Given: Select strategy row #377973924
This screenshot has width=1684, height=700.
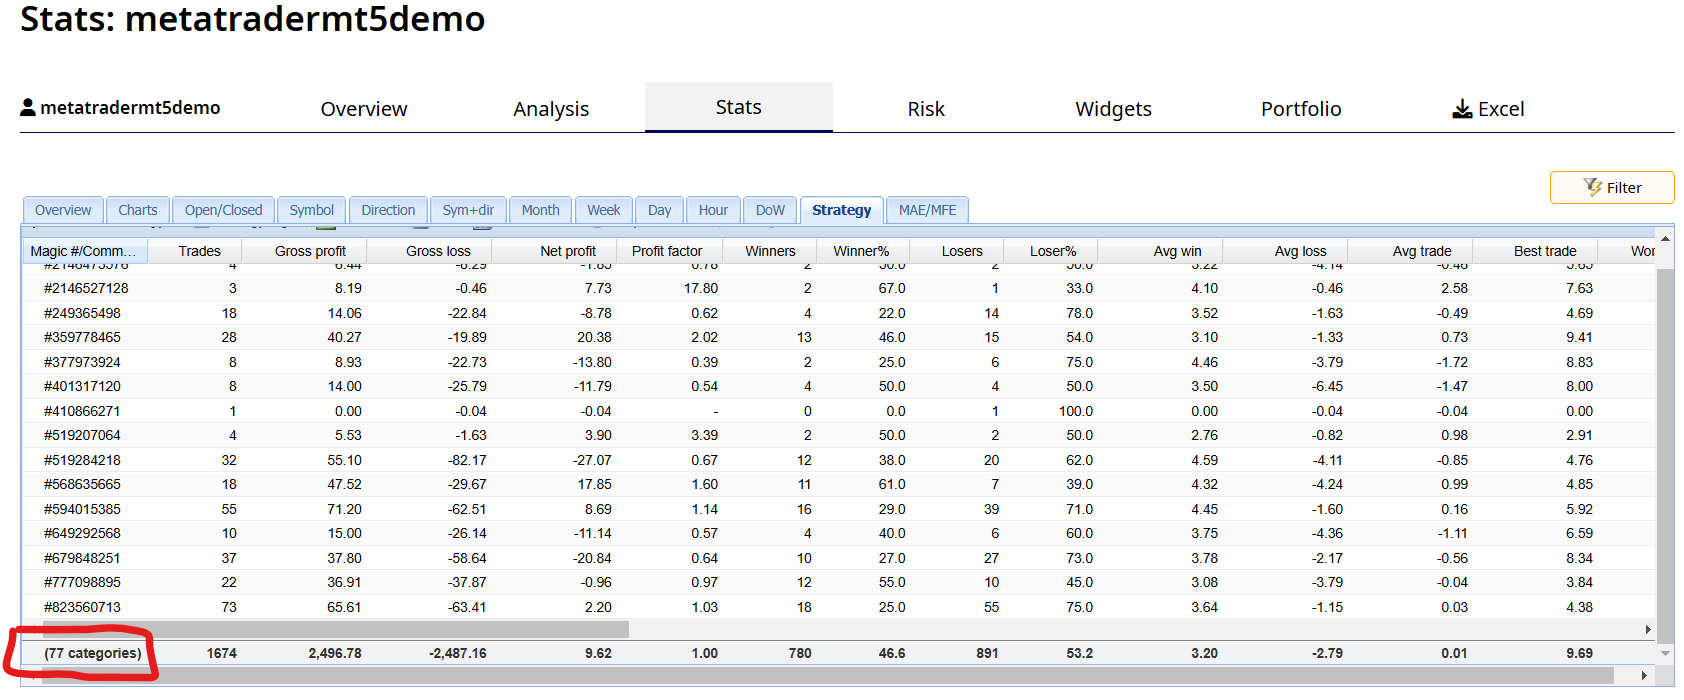Looking at the screenshot, I should (x=839, y=362).
